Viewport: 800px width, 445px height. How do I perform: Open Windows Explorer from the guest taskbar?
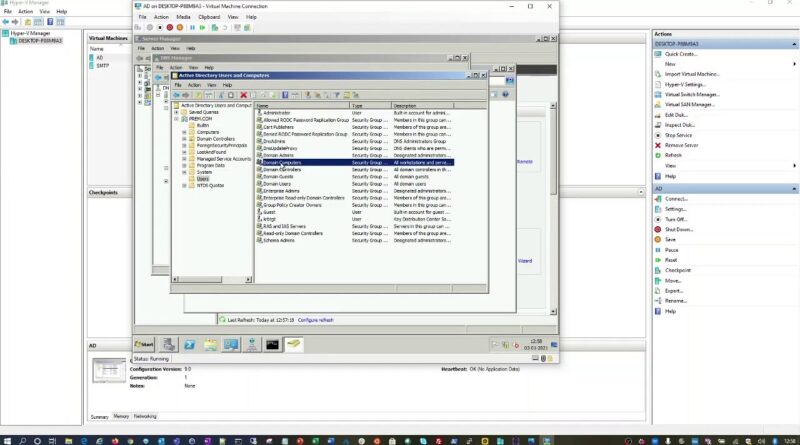(210, 345)
